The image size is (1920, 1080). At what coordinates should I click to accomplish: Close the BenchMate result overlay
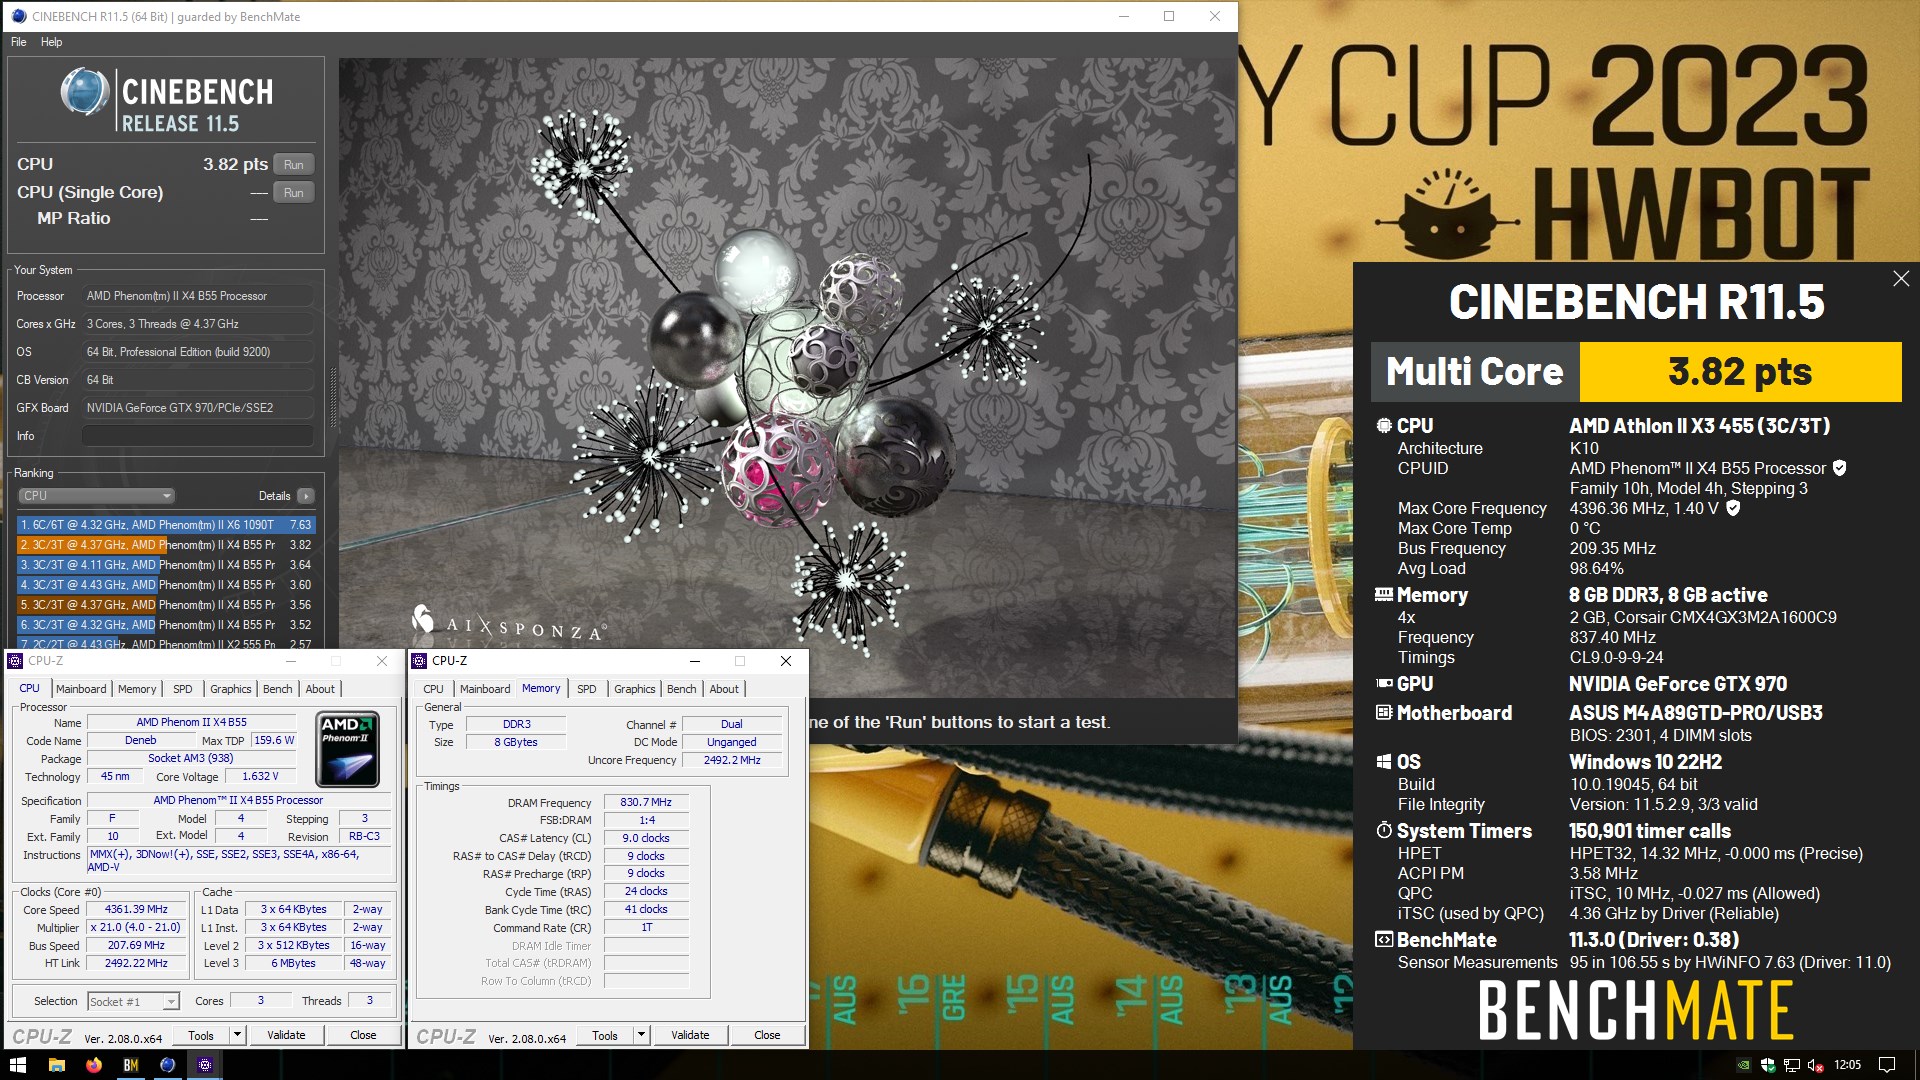click(1901, 279)
